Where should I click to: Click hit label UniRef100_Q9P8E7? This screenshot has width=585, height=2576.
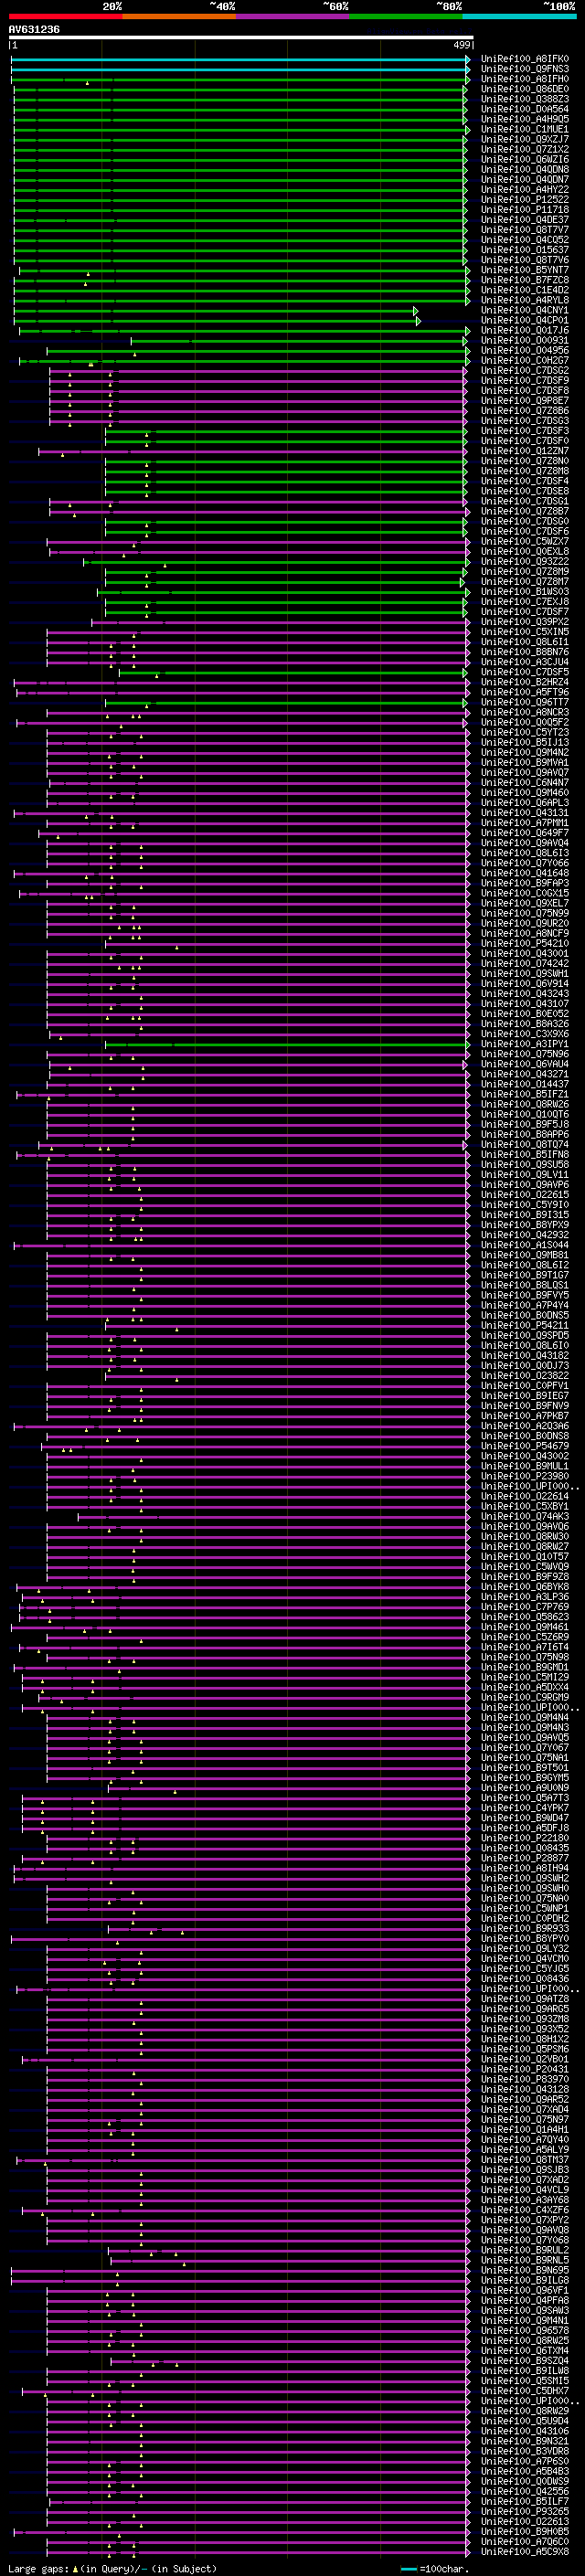(x=524, y=400)
